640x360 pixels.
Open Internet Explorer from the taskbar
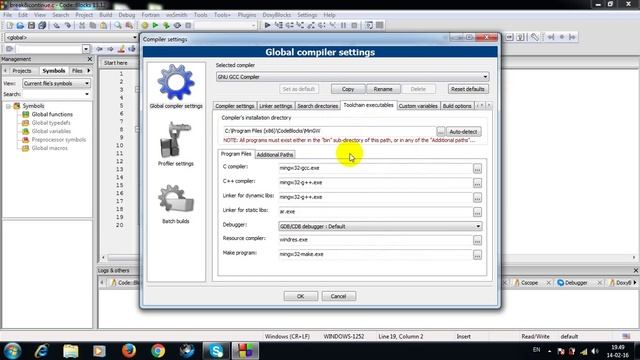[x=42, y=351]
